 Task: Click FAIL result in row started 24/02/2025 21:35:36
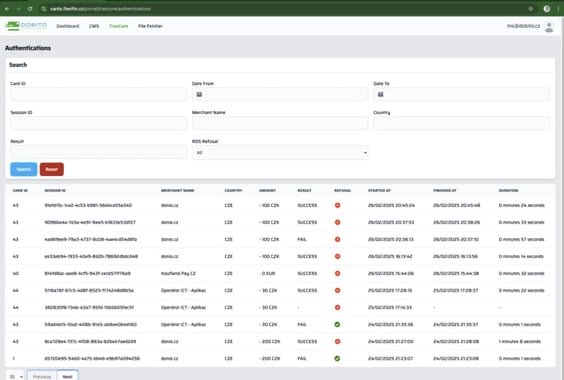[x=302, y=325]
